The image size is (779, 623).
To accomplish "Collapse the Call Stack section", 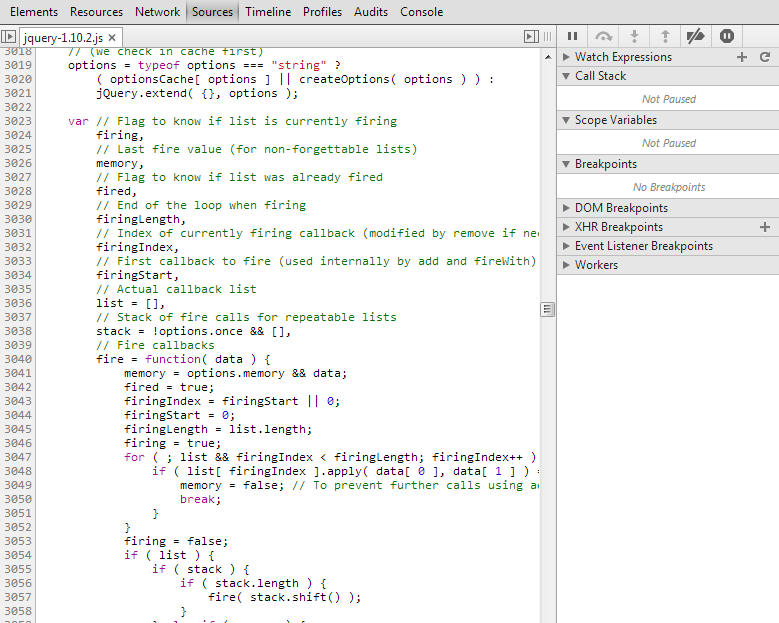I will (x=566, y=76).
